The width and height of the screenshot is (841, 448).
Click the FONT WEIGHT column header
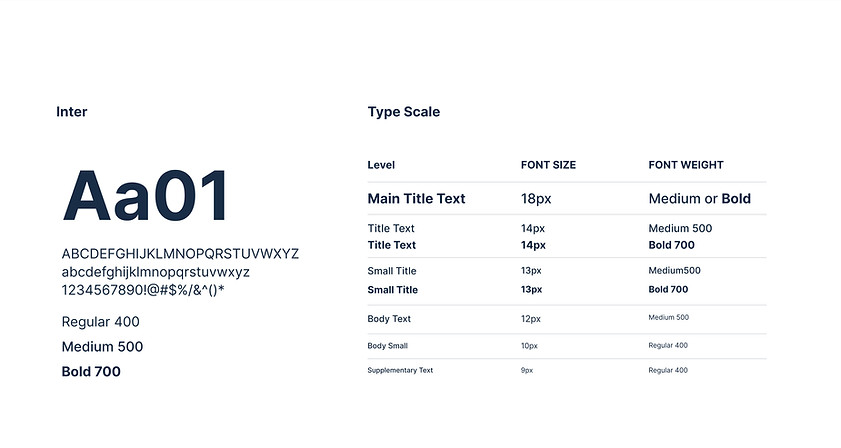[686, 165]
